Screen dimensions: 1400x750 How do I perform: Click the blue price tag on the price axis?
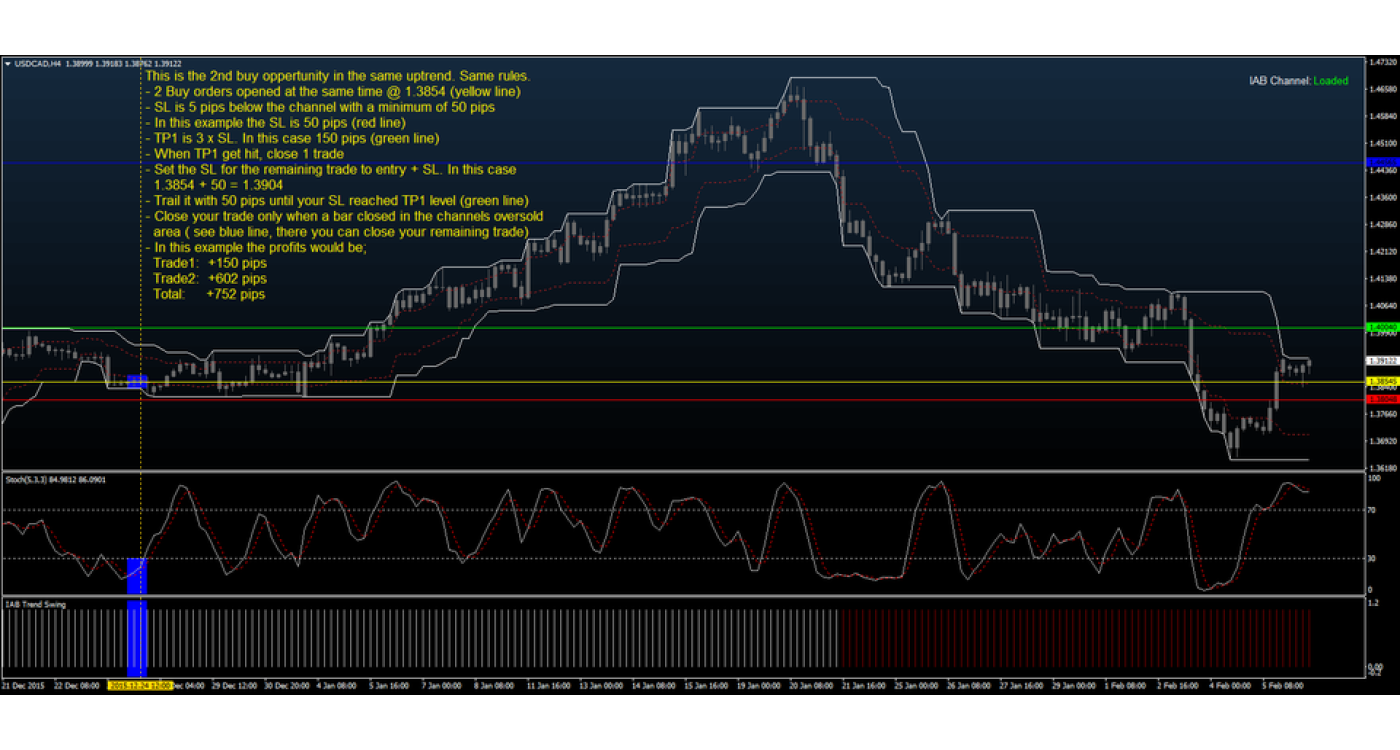[x=1382, y=162]
